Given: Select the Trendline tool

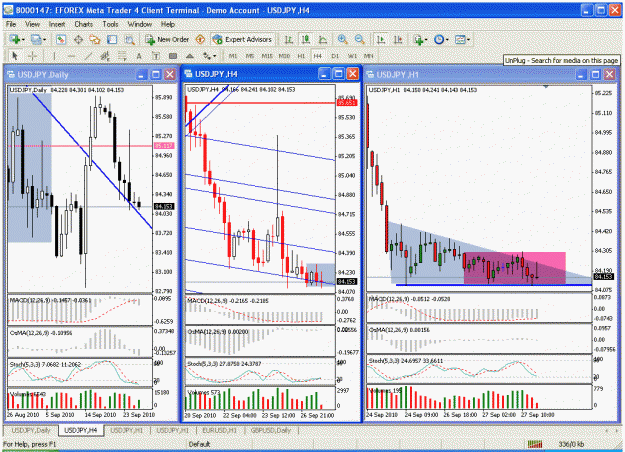Looking at the screenshot, I should click(88, 56).
